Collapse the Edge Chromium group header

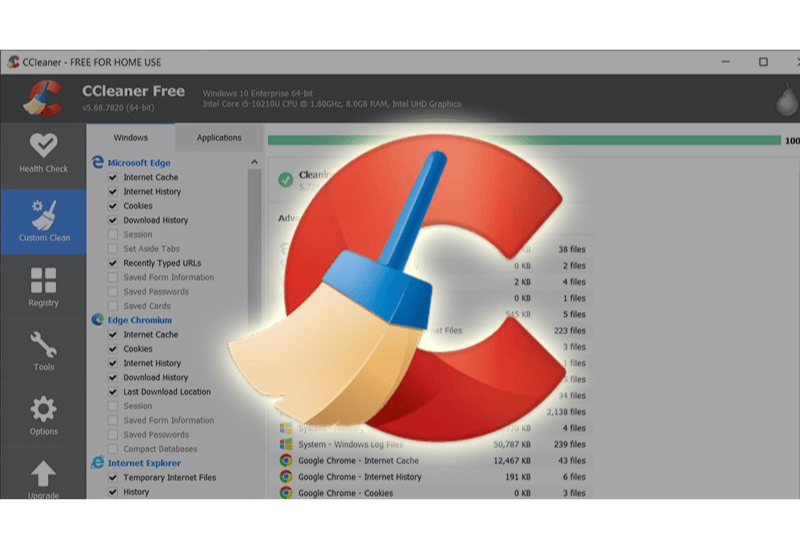tap(139, 319)
